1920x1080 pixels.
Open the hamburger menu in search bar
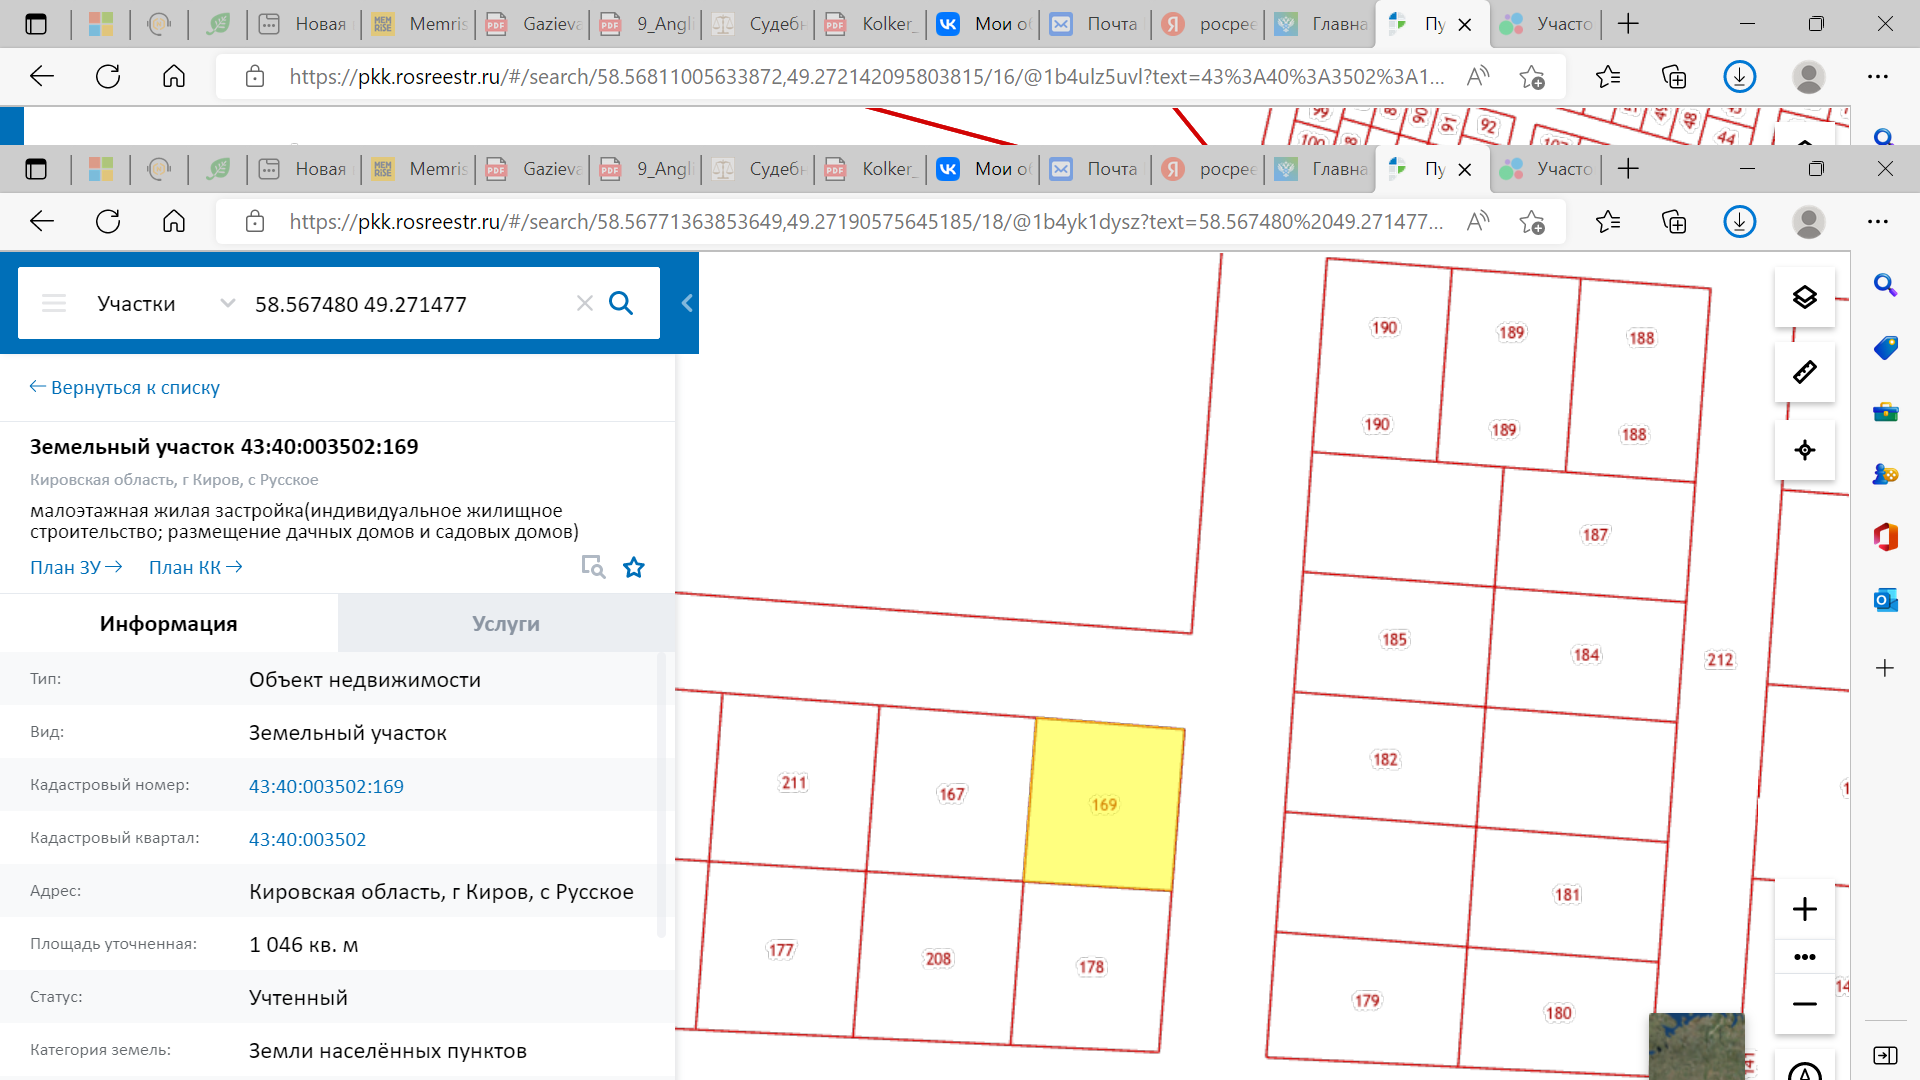pos(54,303)
